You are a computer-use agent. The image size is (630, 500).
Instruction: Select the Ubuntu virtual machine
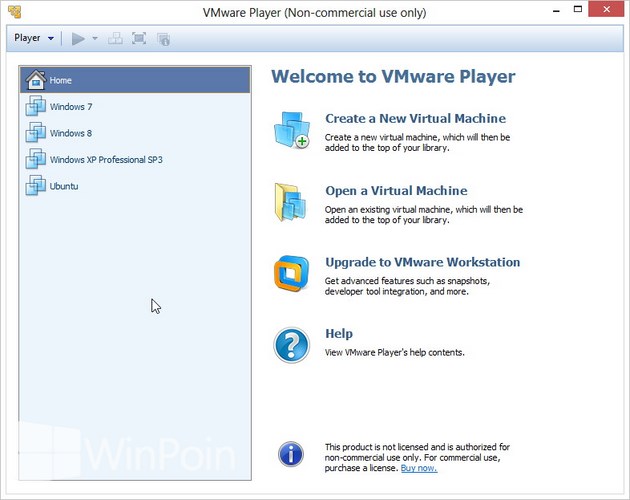(x=135, y=186)
